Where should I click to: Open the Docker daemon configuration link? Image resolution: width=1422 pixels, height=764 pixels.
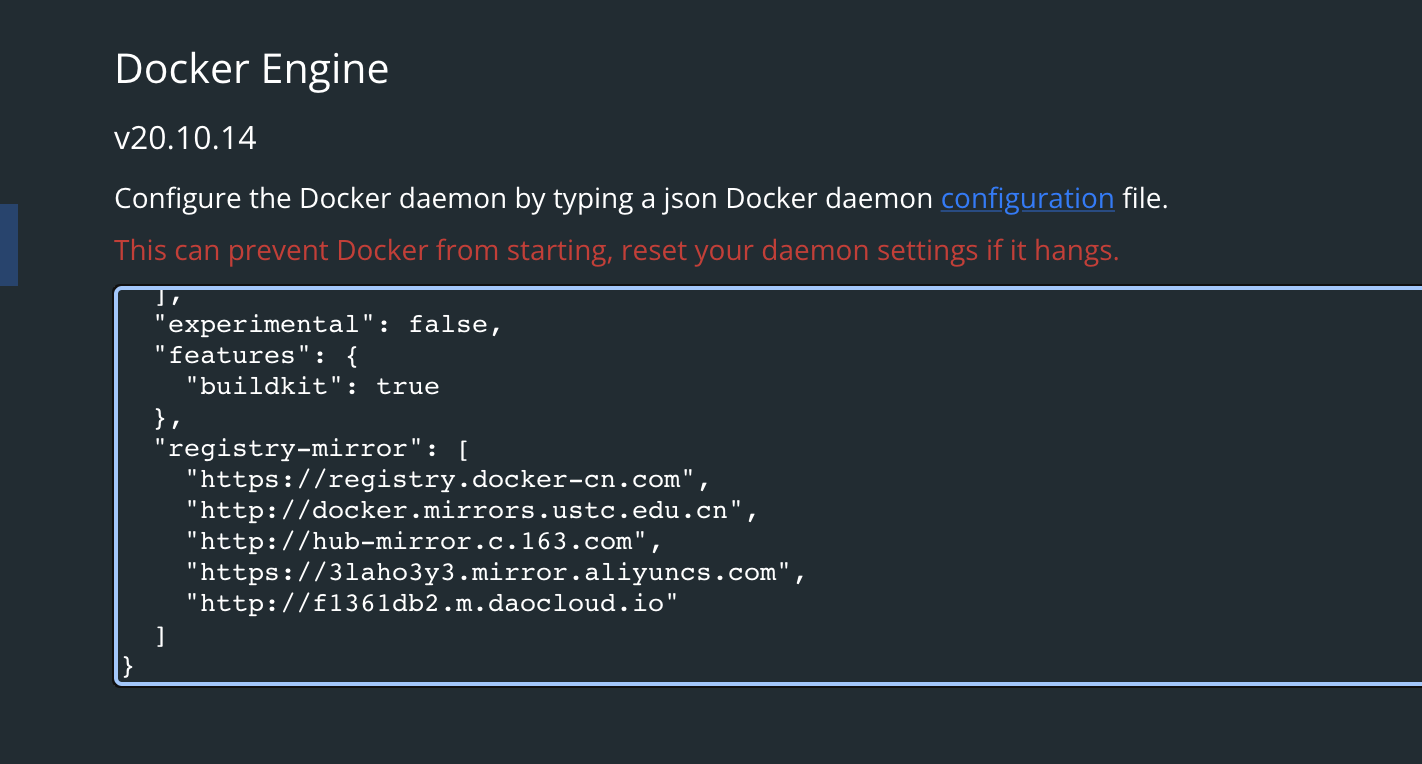(1027, 198)
